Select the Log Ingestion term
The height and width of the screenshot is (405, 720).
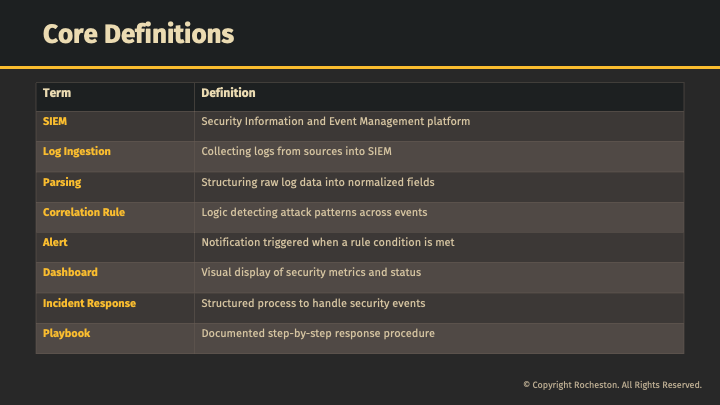(77, 152)
